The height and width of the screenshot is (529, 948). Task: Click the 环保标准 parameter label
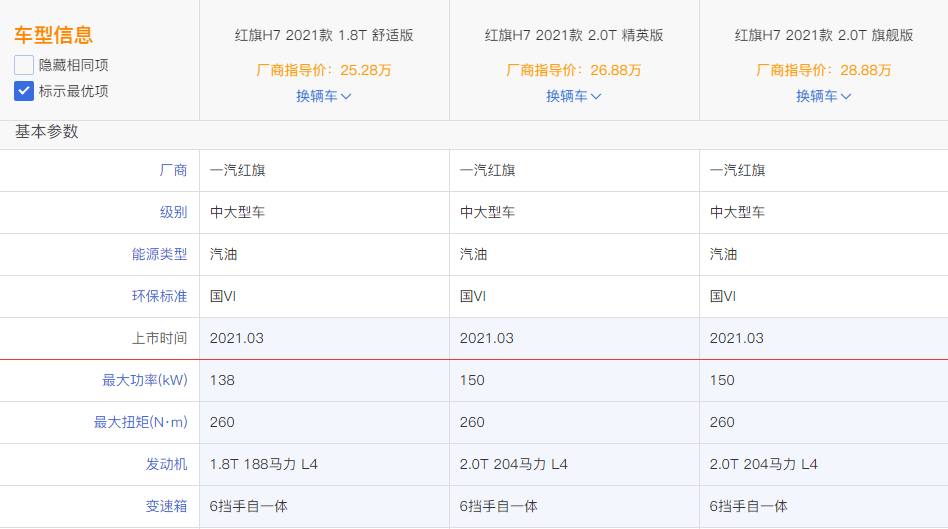coord(160,296)
